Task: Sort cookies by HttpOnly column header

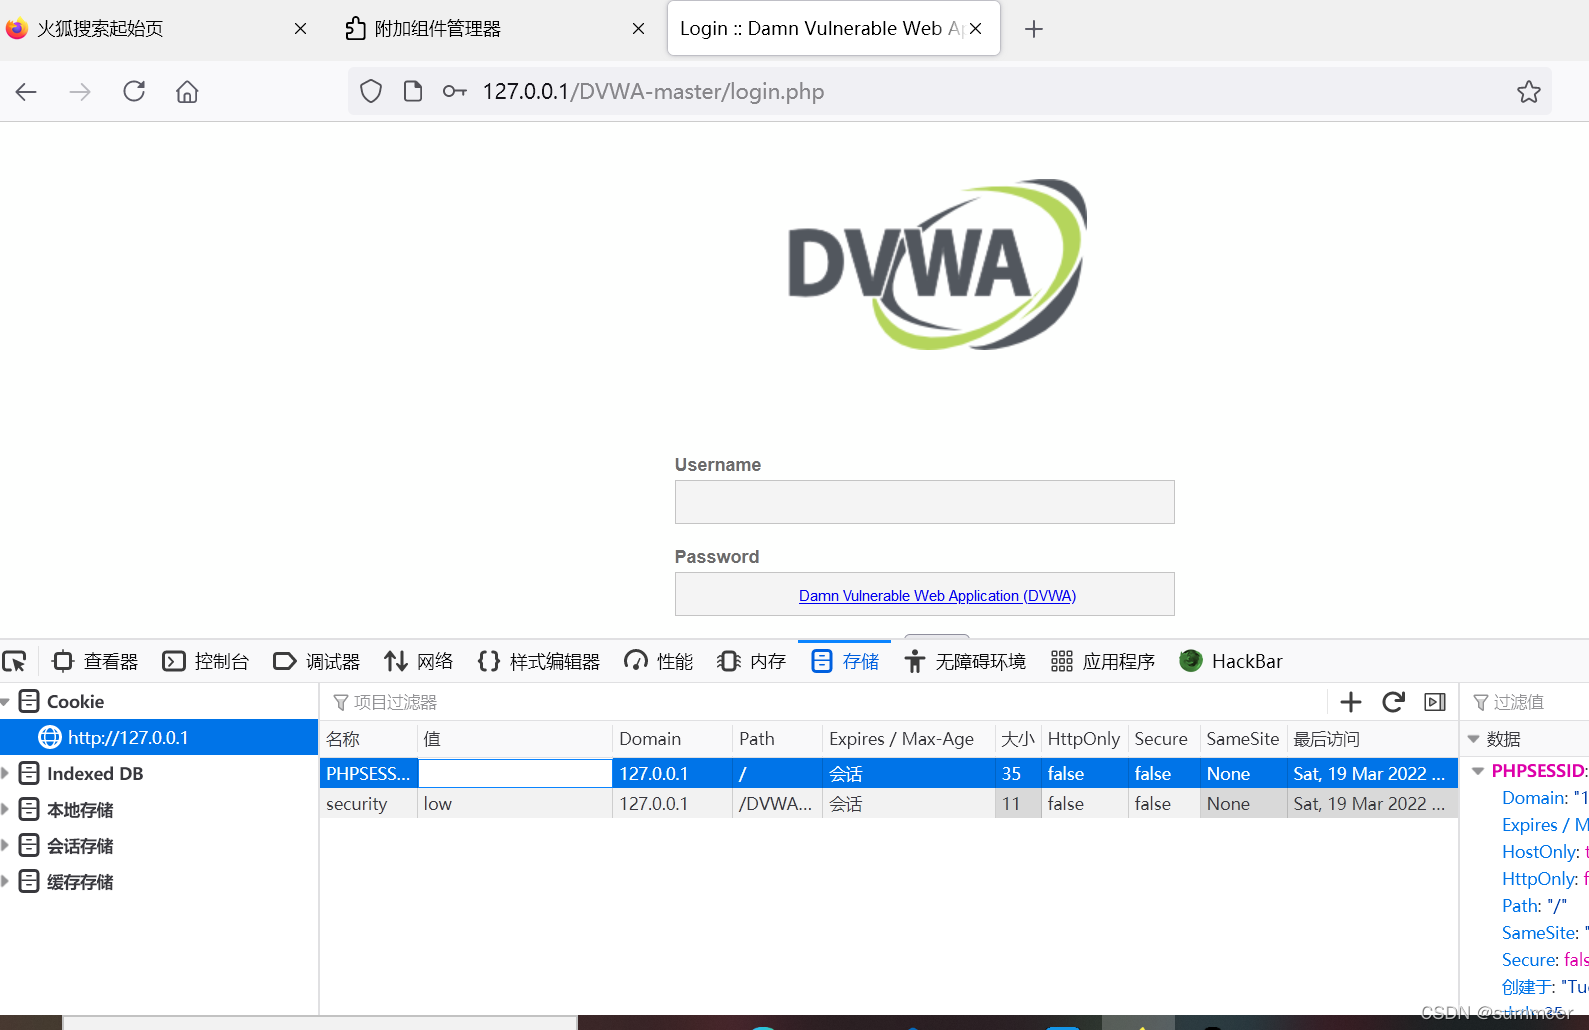Action: [1084, 739]
